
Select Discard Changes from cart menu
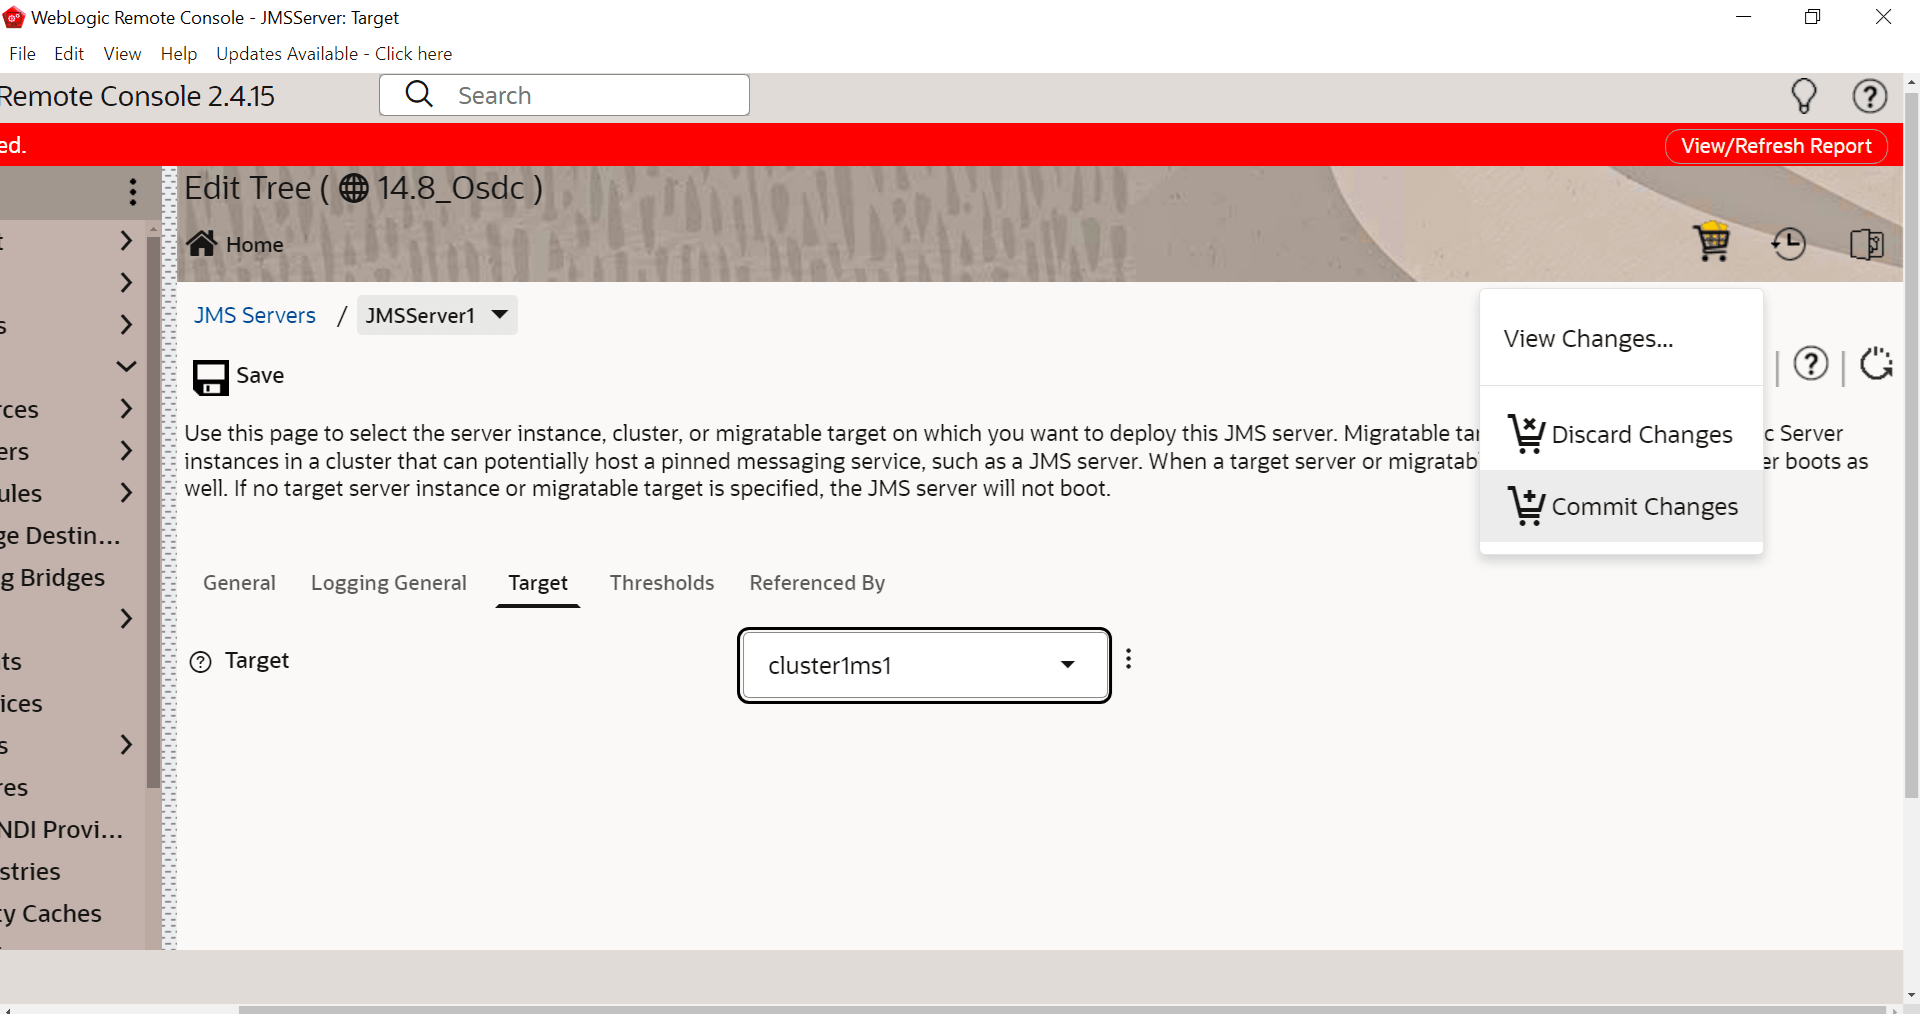tap(1621, 435)
